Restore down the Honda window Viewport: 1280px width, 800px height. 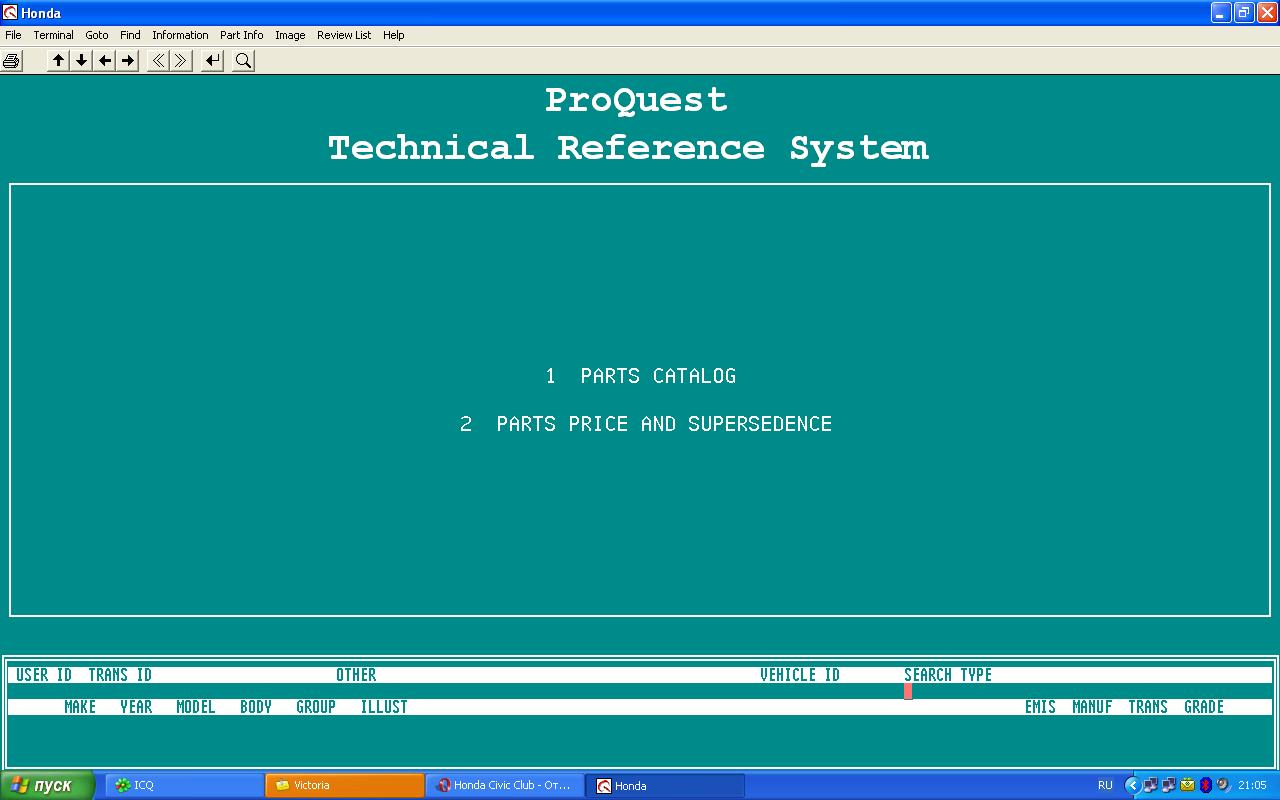coord(1244,12)
